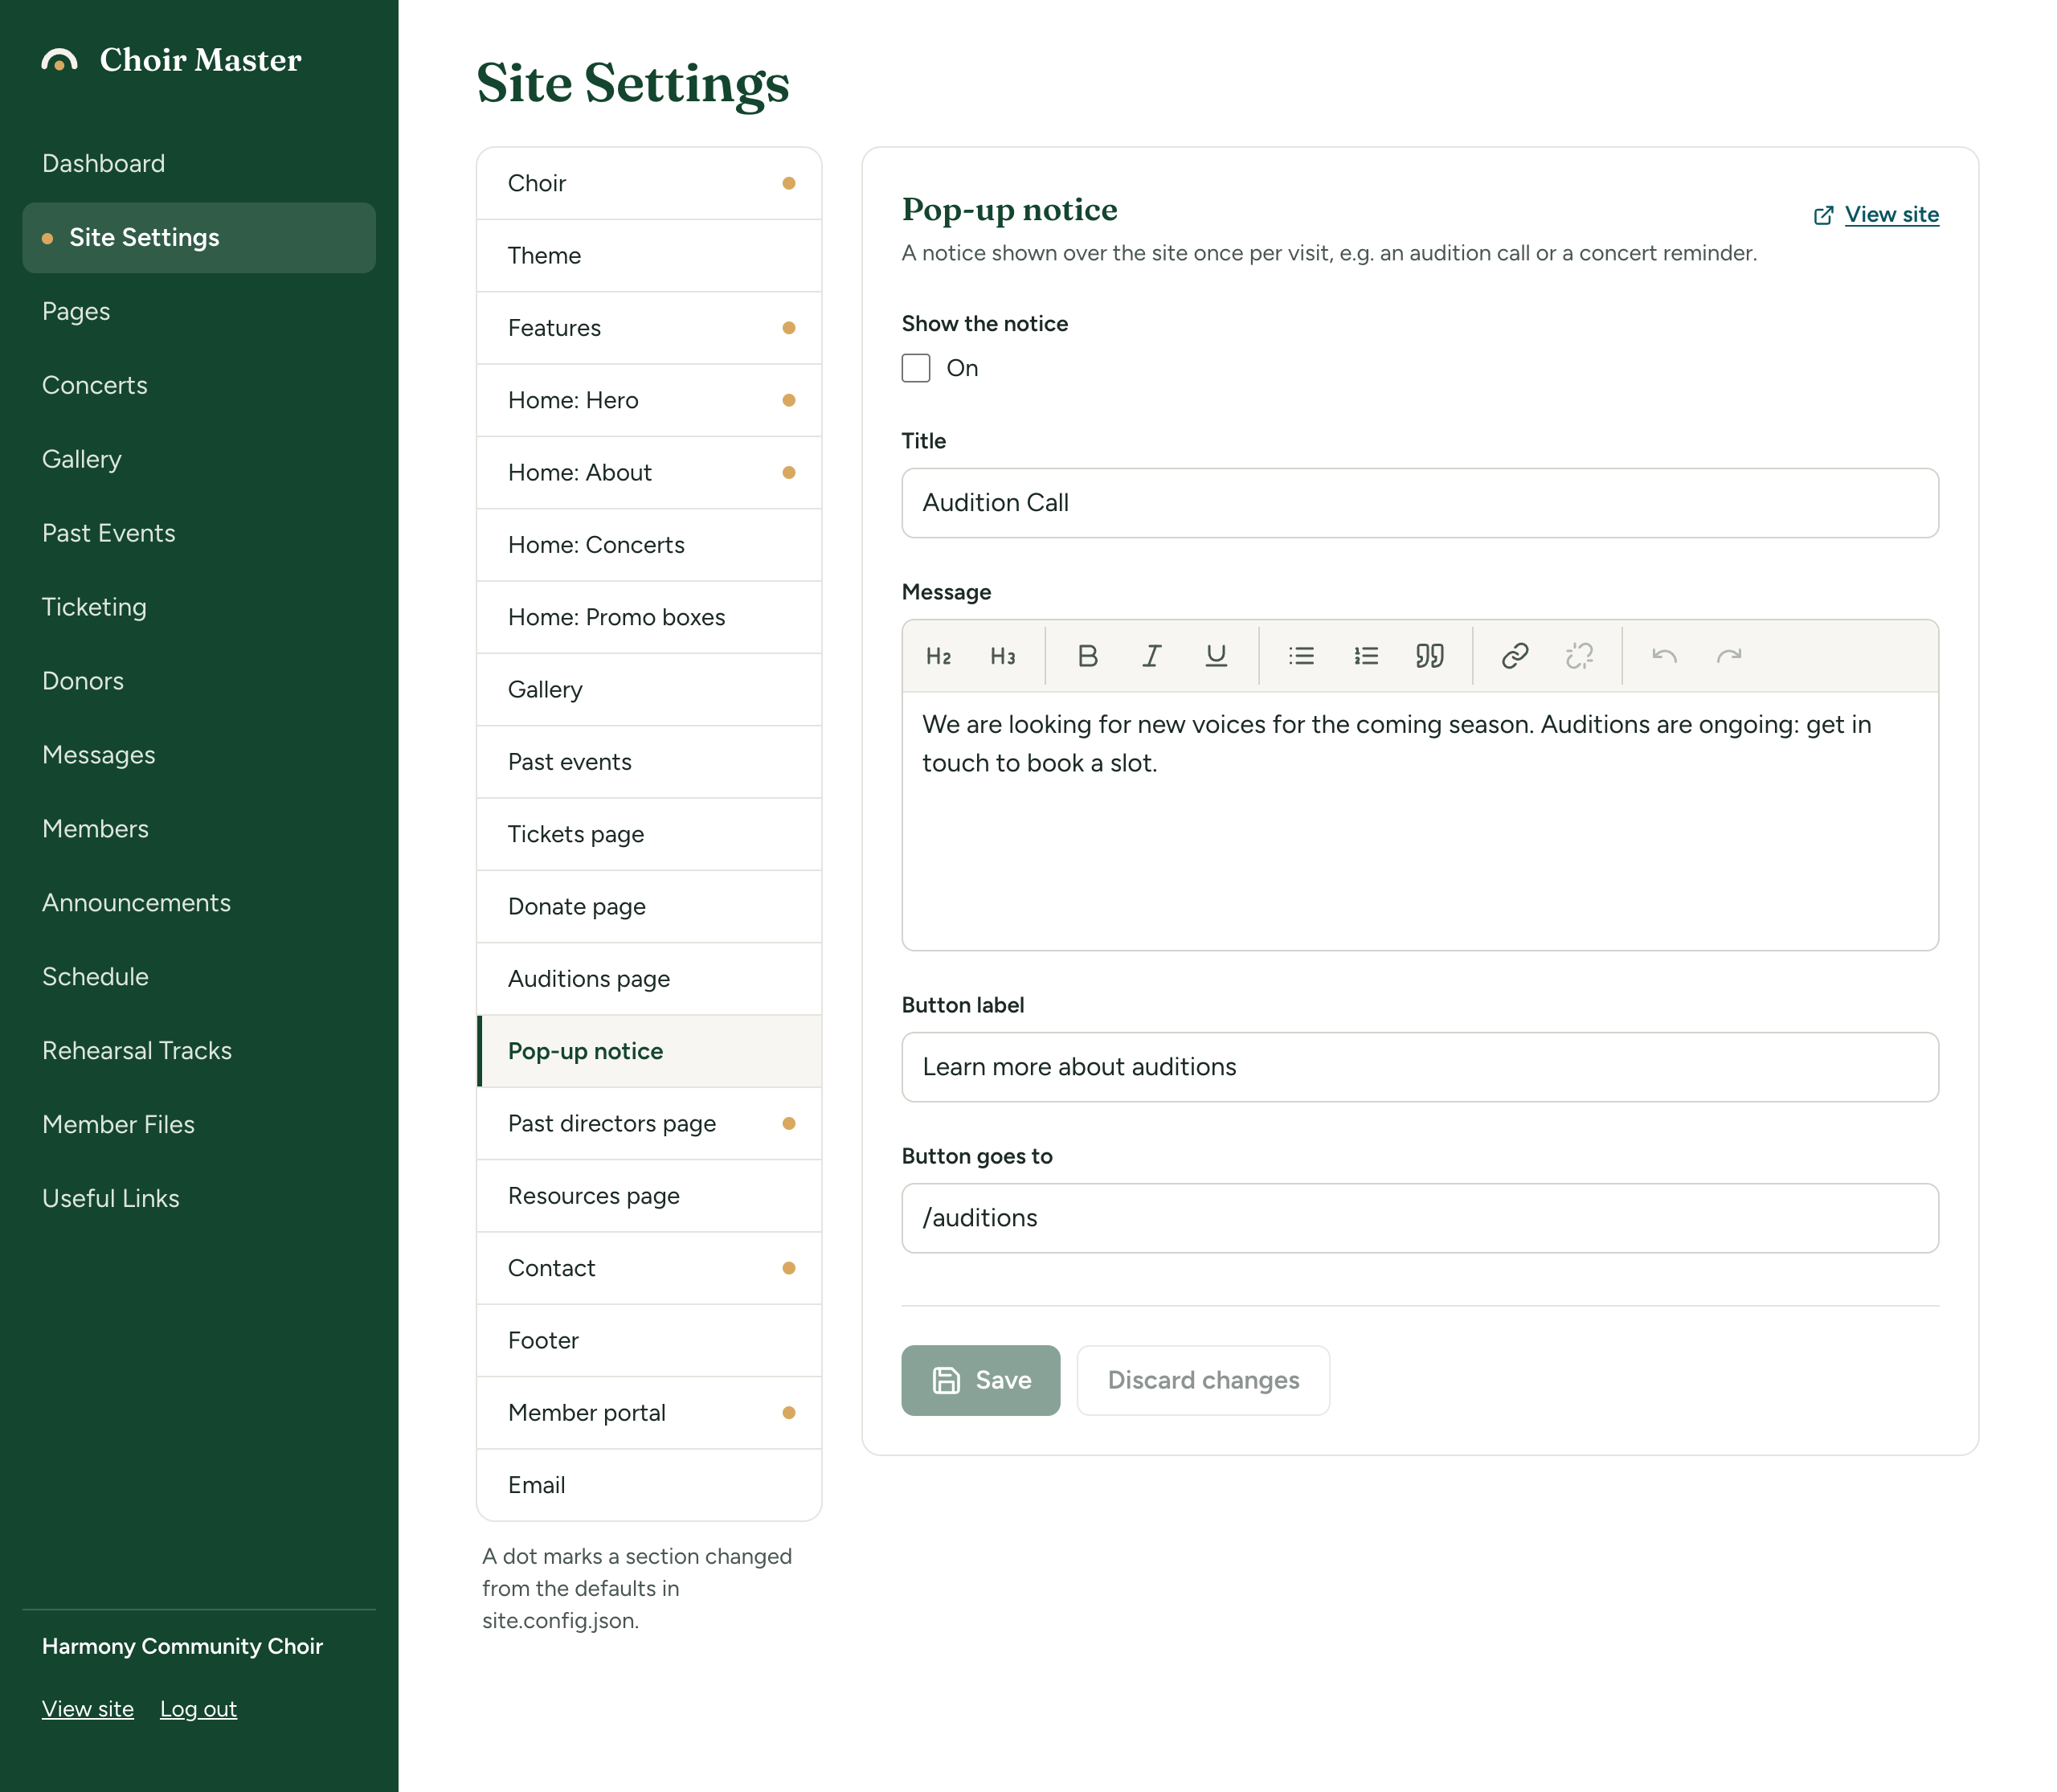Insert a bulleted list
Screen dimensions: 2057x1792
pyautogui.click(x=1301, y=656)
